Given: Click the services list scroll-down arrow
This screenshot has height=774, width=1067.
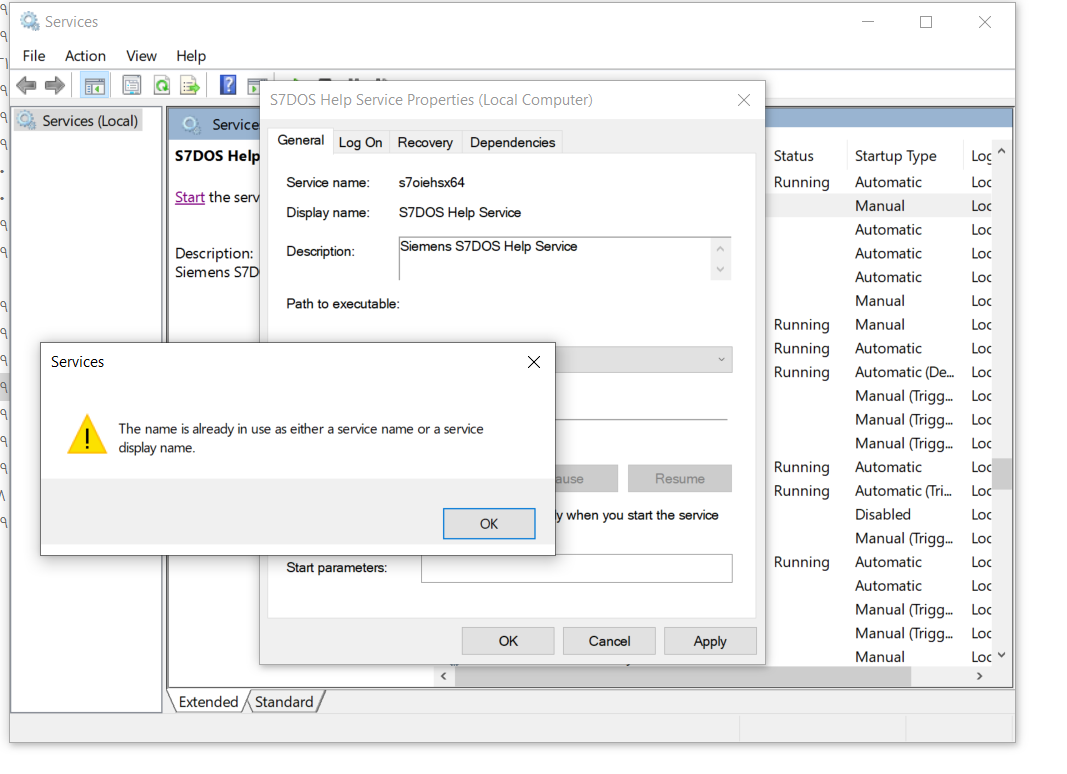Looking at the screenshot, I should (1002, 655).
